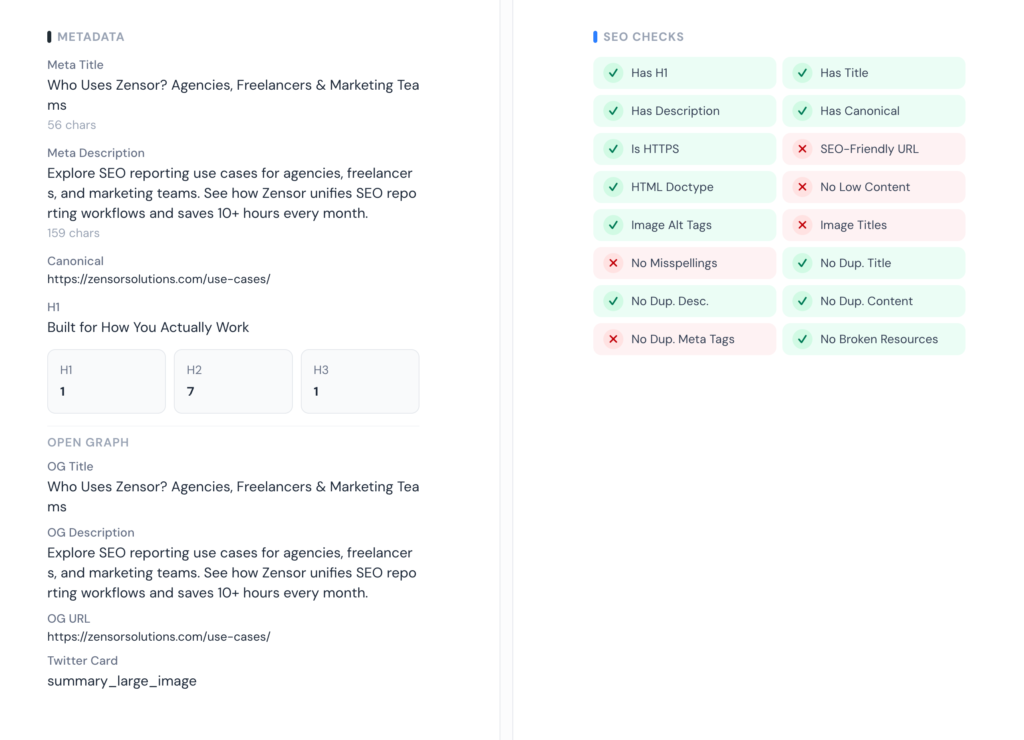Click the red X on SEO-Friendly URL
Viewport: 1024px width, 740px height.
(802, 149)
